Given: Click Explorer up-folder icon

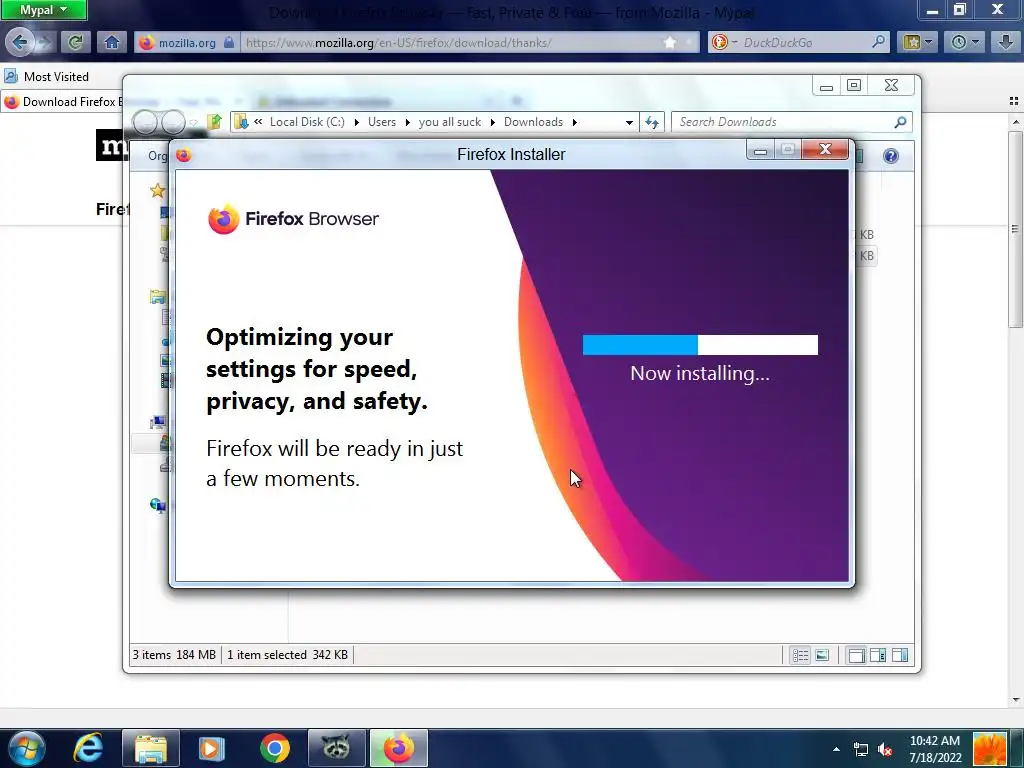Looking at the screenshot, I should [214, 121].
